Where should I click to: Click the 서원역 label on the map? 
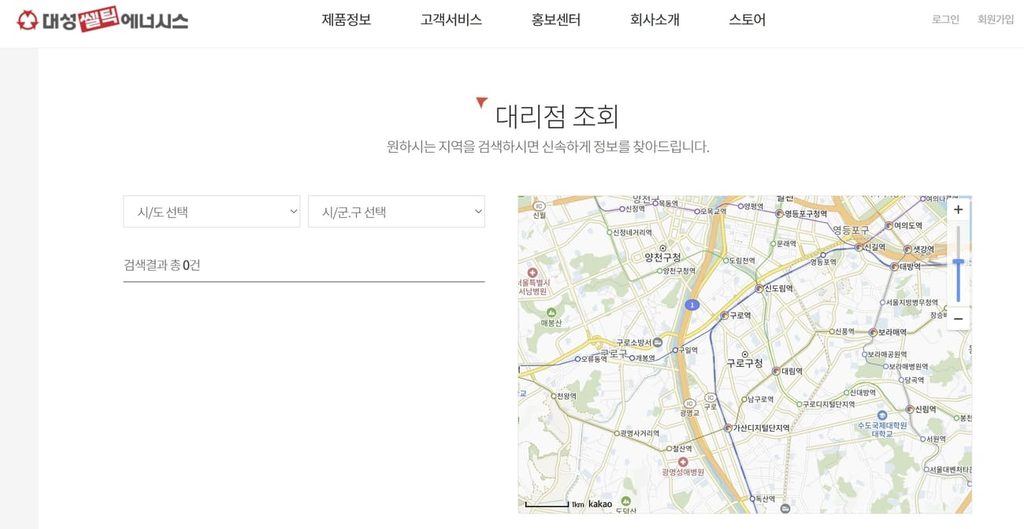936,439
